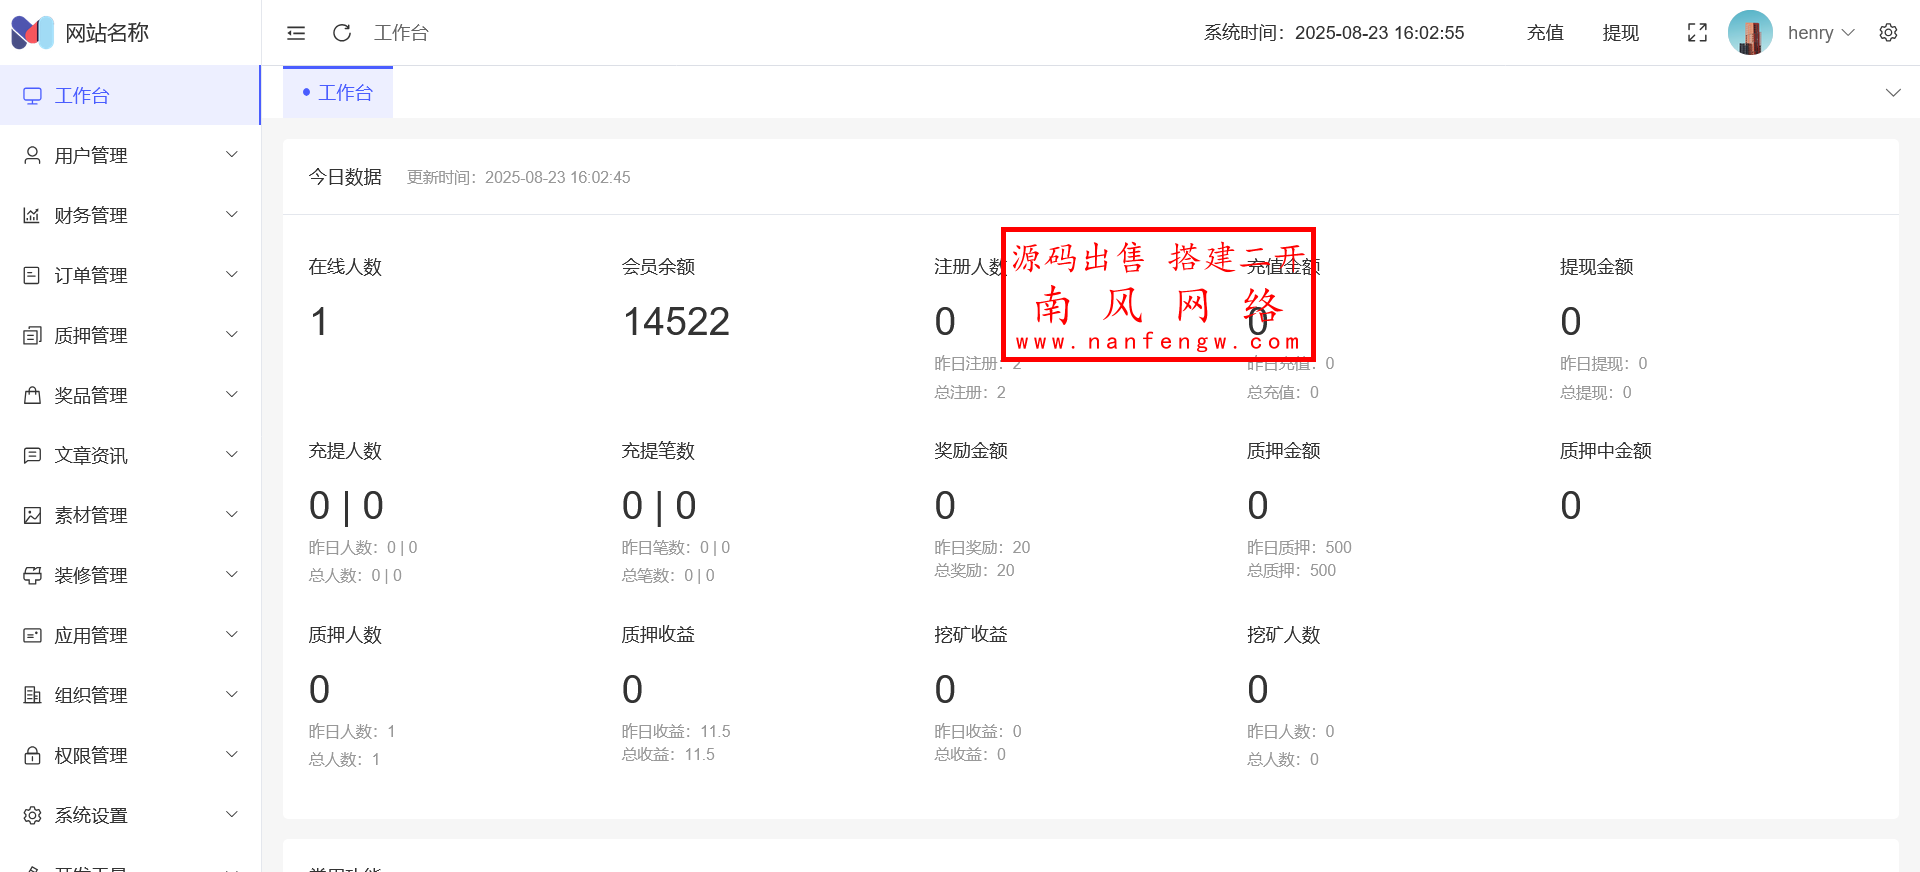
Task: Expand the 质押管理 menu section
Action: (130, 335)
